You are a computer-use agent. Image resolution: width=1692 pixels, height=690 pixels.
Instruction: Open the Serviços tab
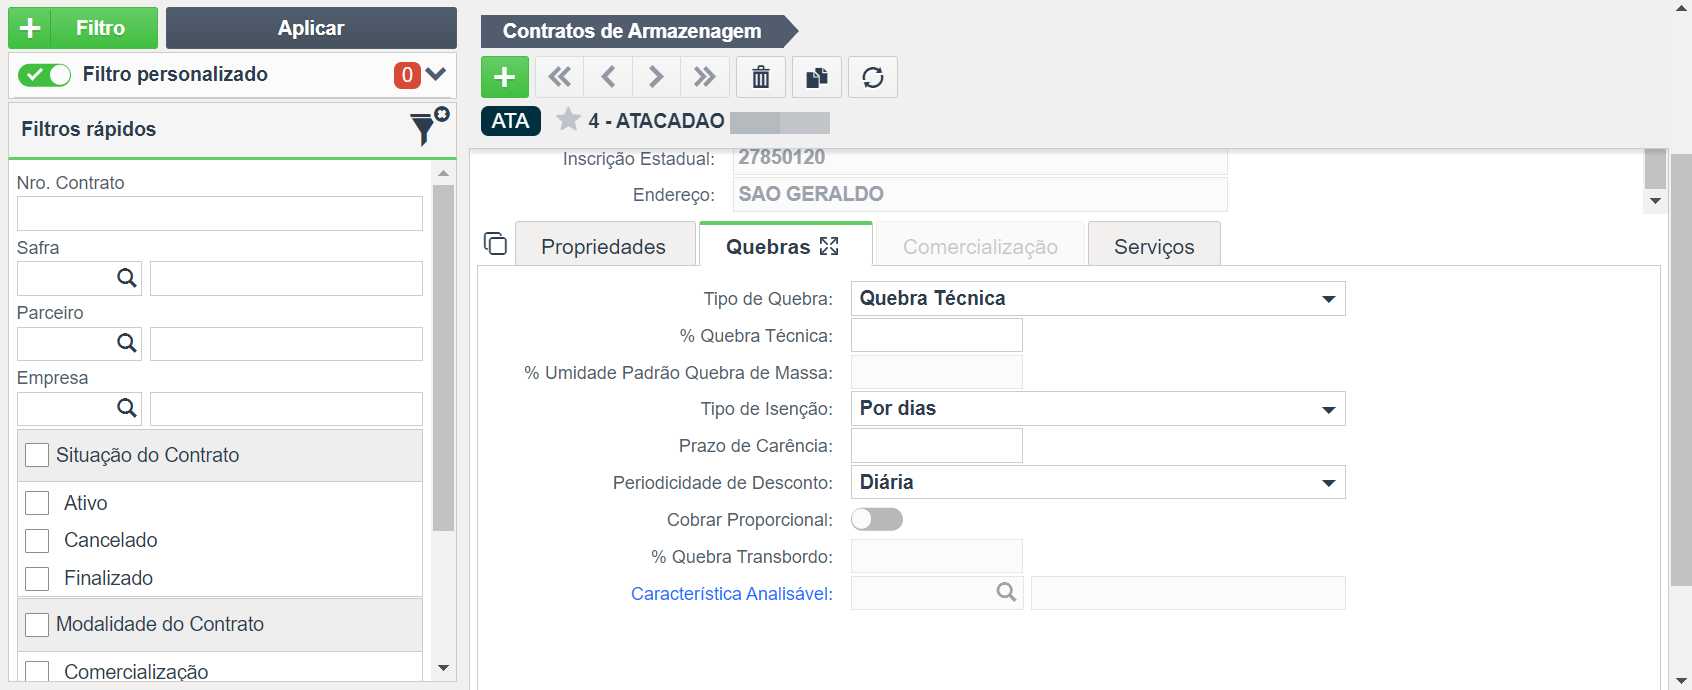1154,246
